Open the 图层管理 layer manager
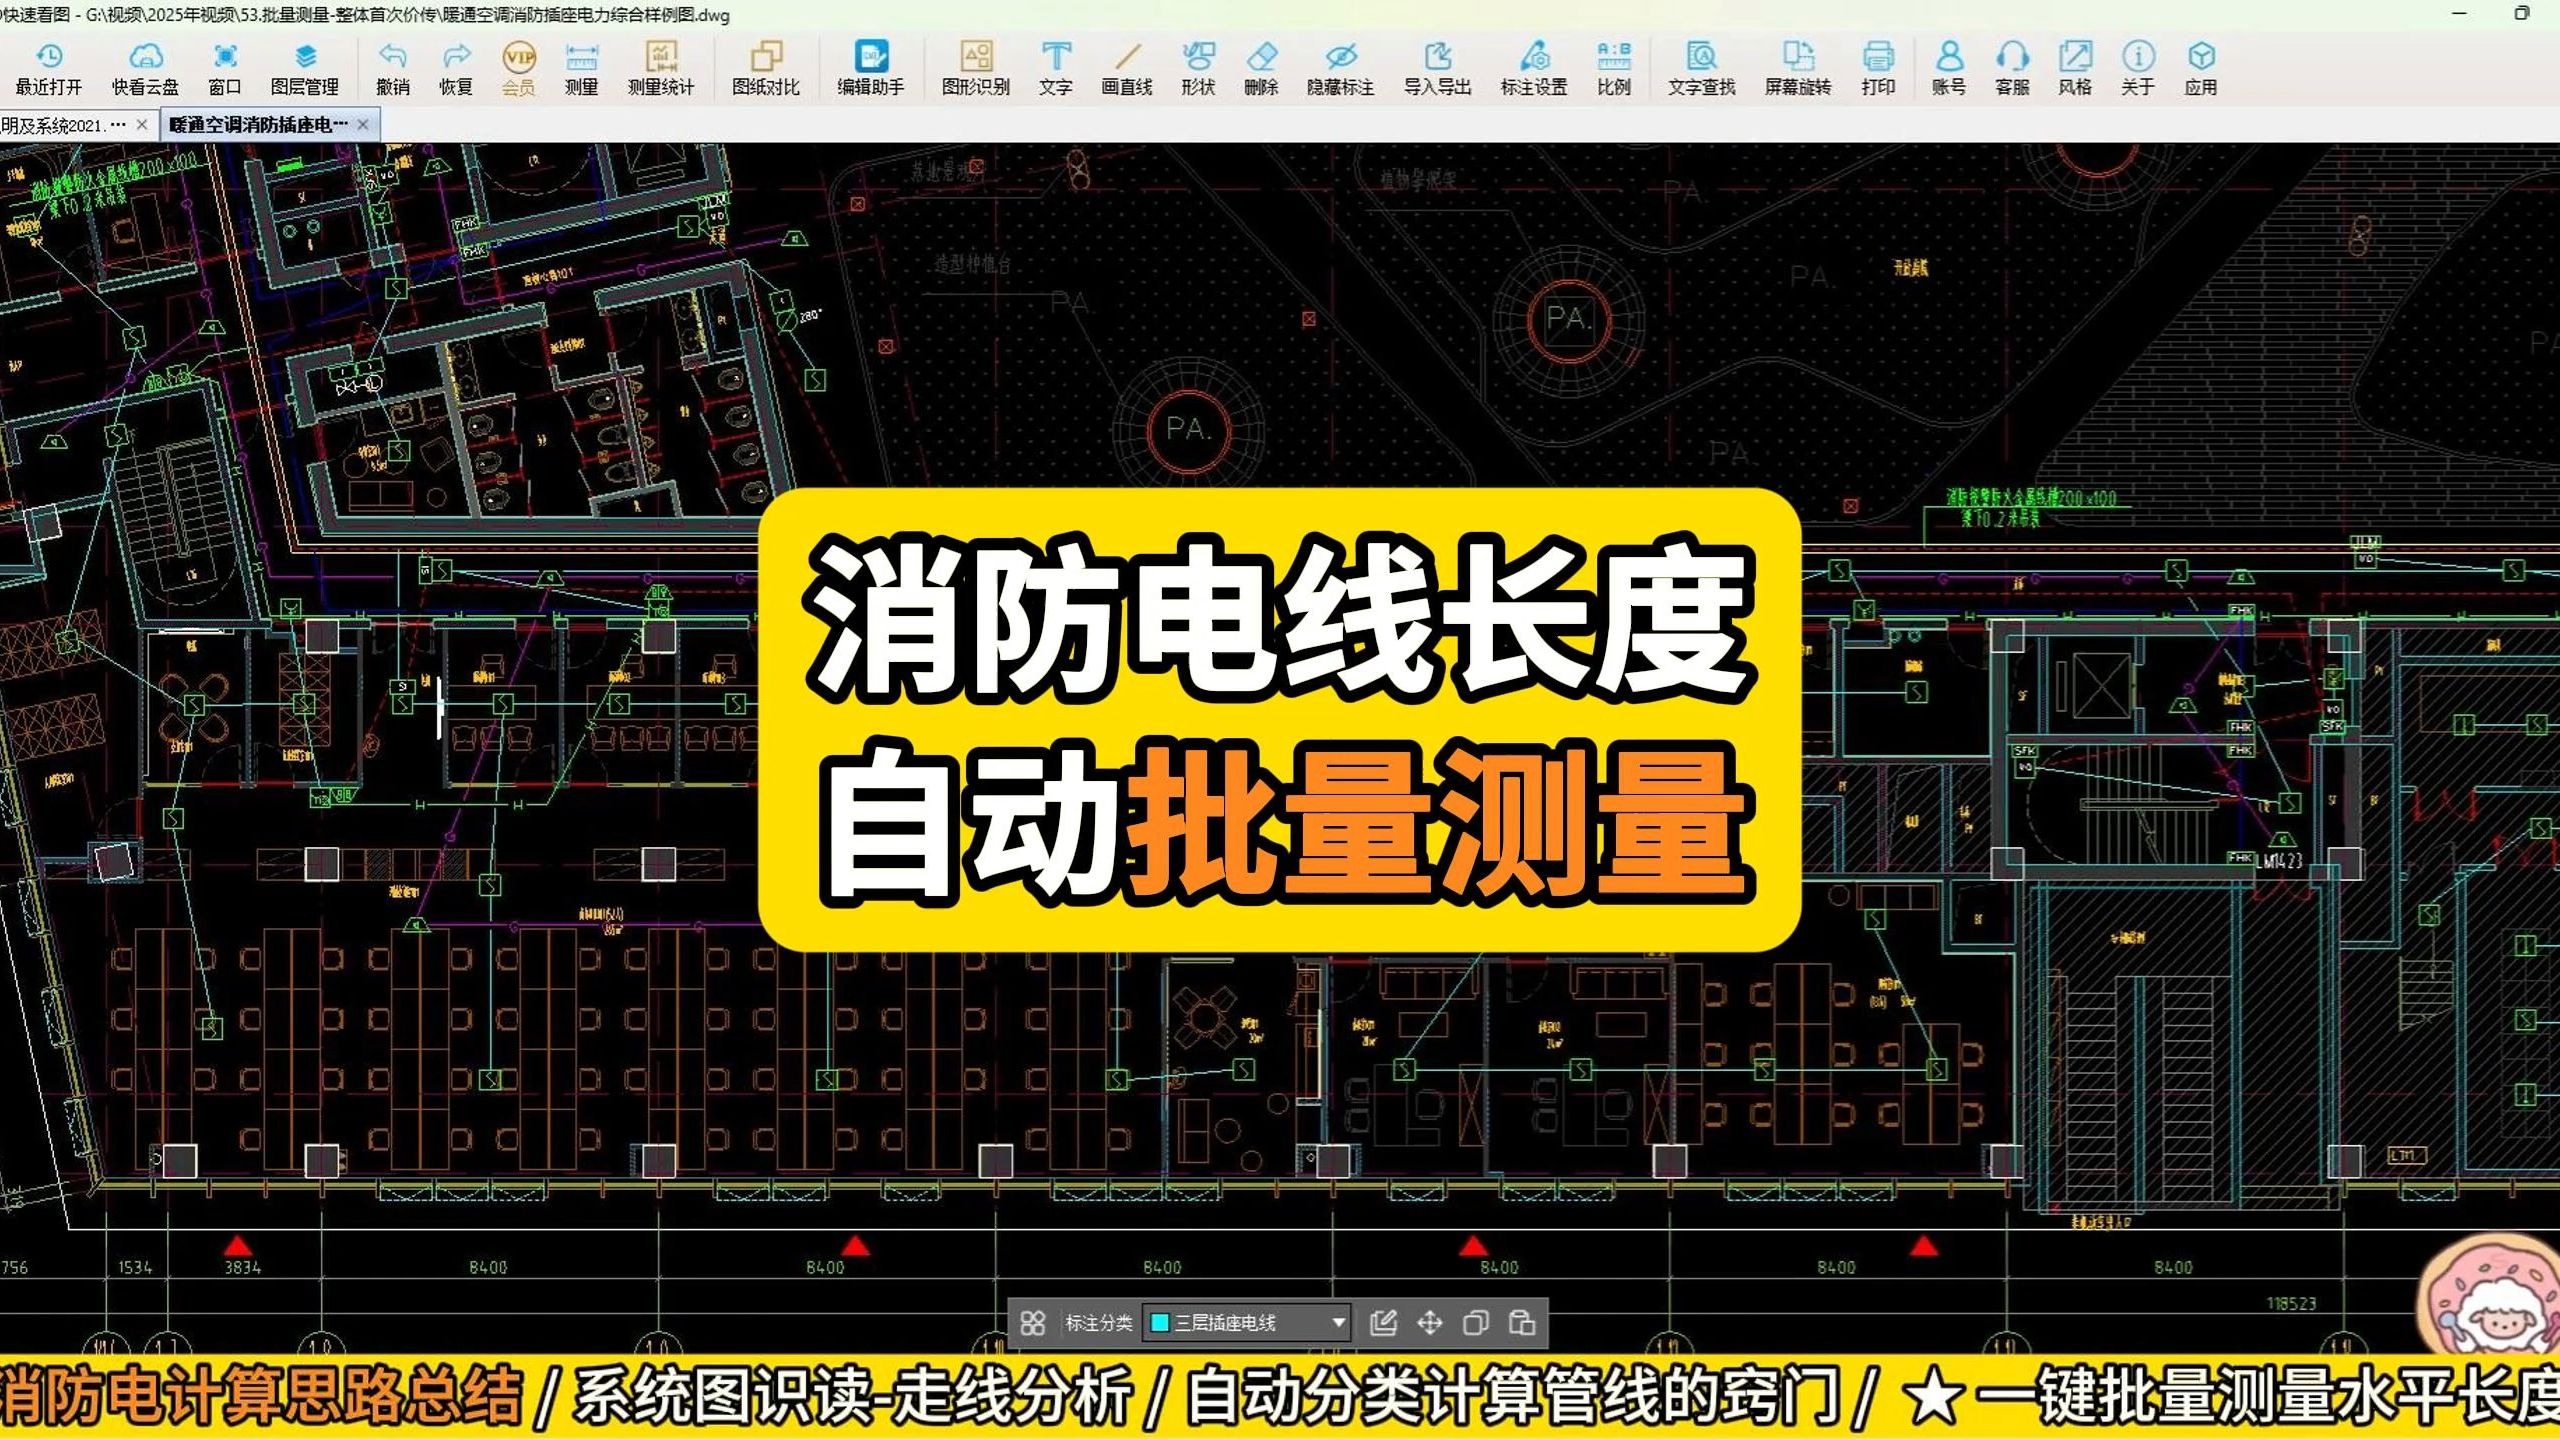Viewport: 2560px width, 1440px height. point(306,68)
